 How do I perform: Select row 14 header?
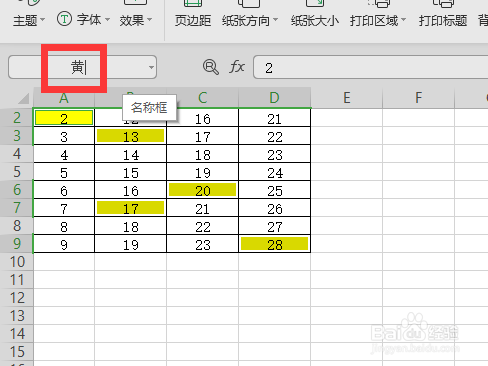[x=17, y=334]
